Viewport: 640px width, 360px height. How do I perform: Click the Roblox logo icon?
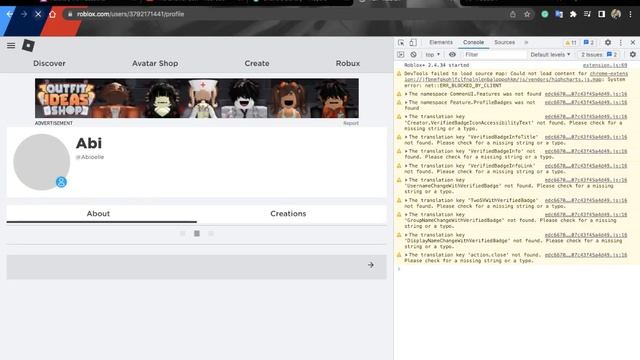(x=28, y=45)
